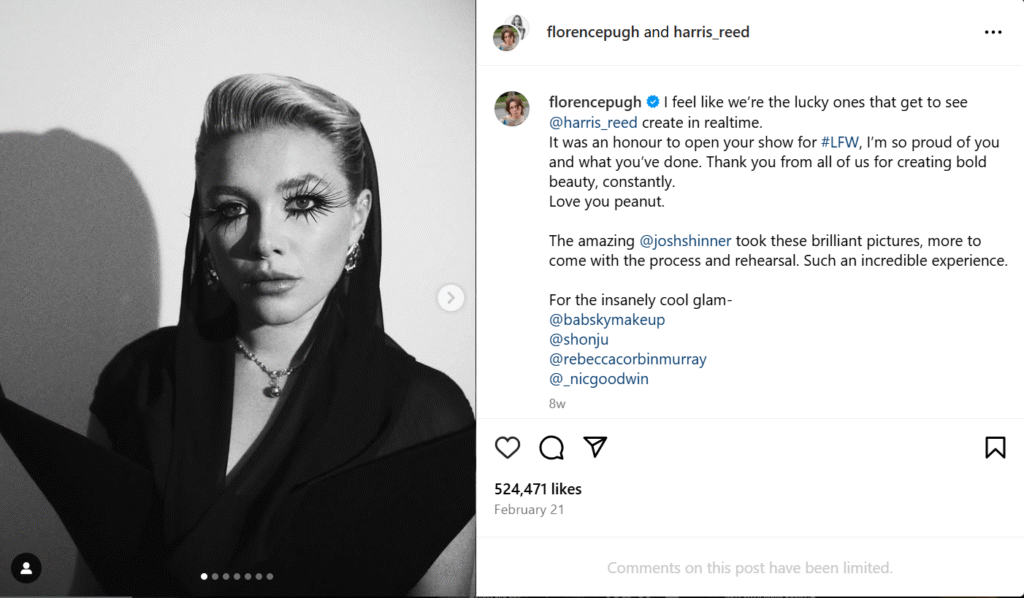View who liked by clicking 524,471 likes
The image size is (1024, 598).
point(537,489)
